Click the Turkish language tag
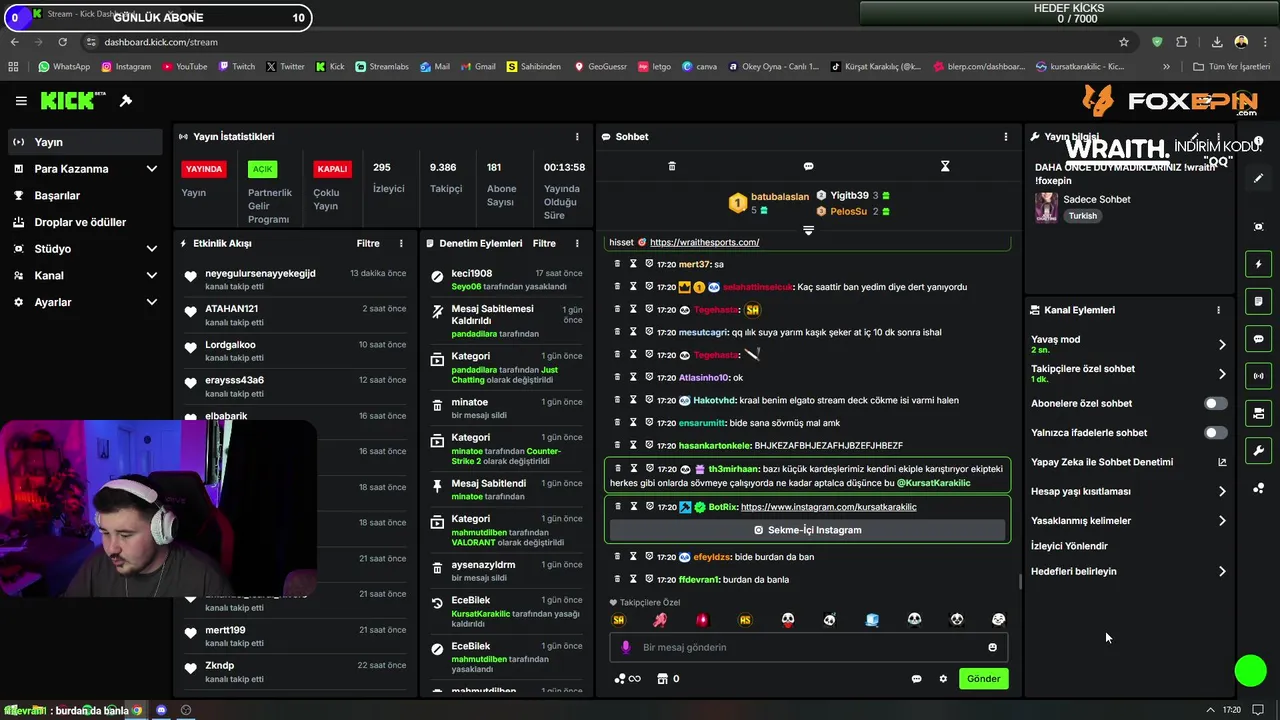Screen dimensions: 1280x720 tap(1082, 216)
